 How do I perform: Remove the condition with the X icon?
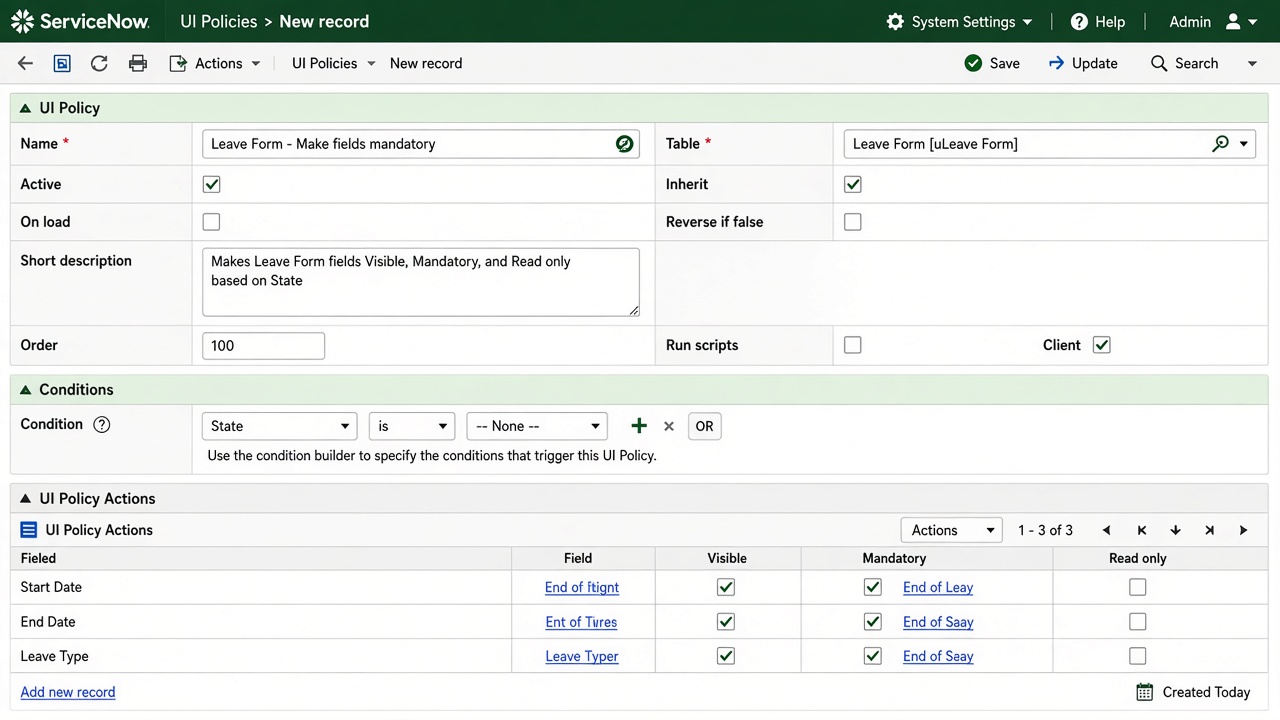(669, 426)
